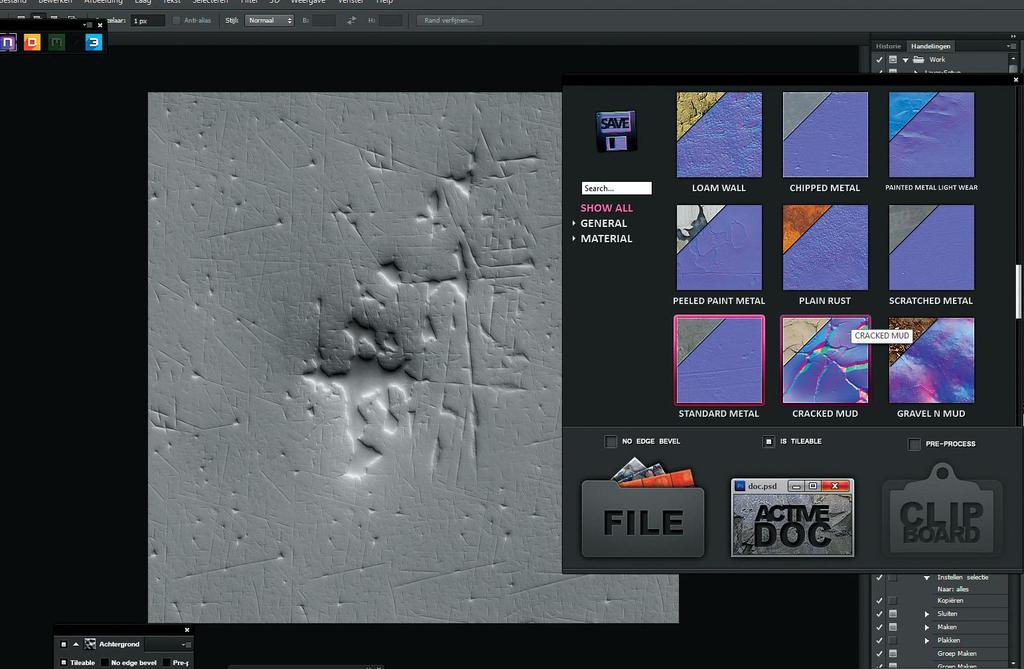Click SHOW ALL in the preset filter
Viewport: 1024px width, 669px height.
pyautogui.click(x=606, y=208)
